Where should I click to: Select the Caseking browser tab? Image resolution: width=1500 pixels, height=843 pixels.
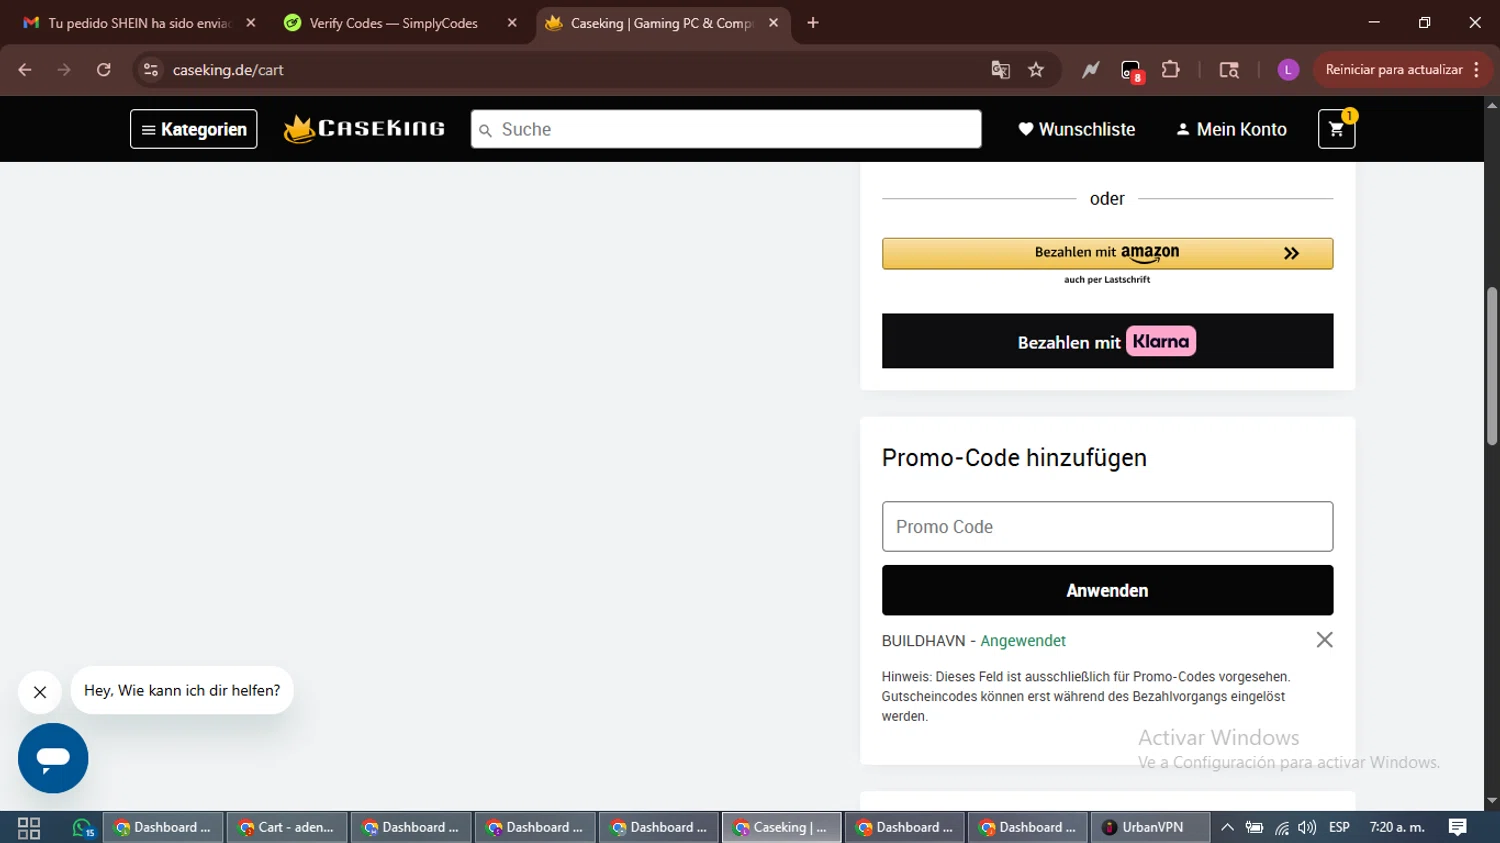[660, 23]
